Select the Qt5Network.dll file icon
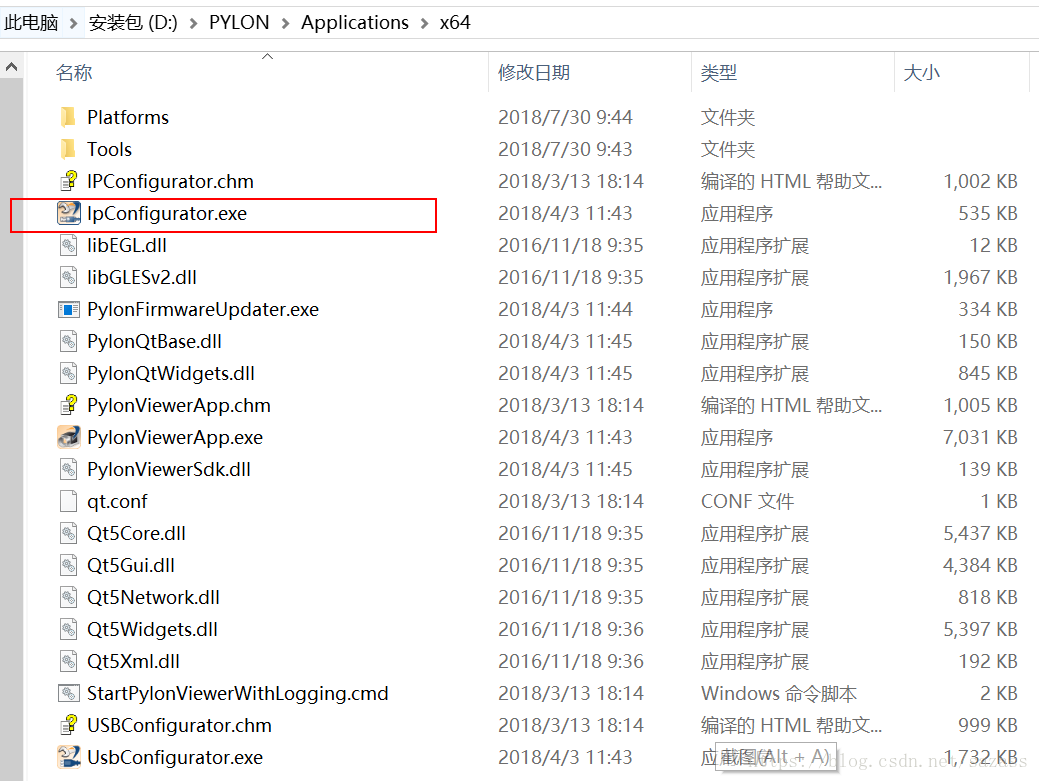Viewport: 1039px width, 781px height. coord(68,597)
